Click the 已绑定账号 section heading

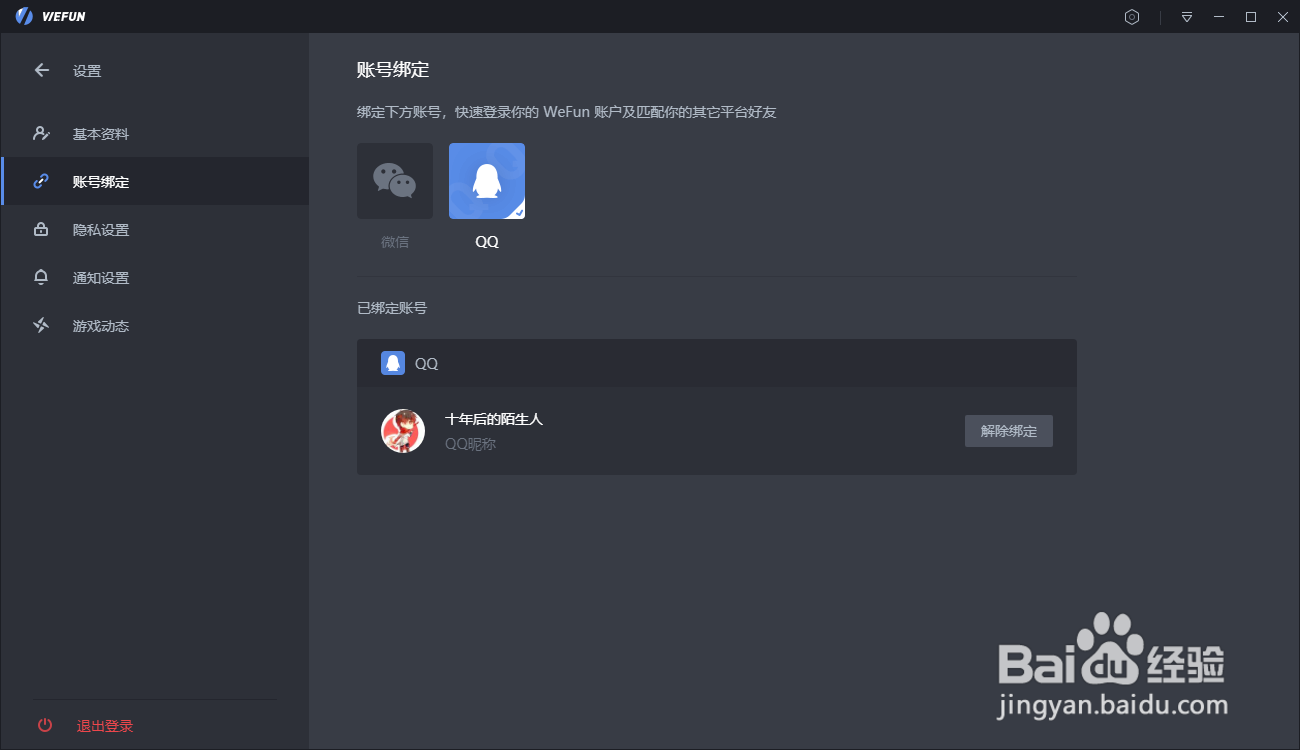pyautogui.click(x=392, y=308)
